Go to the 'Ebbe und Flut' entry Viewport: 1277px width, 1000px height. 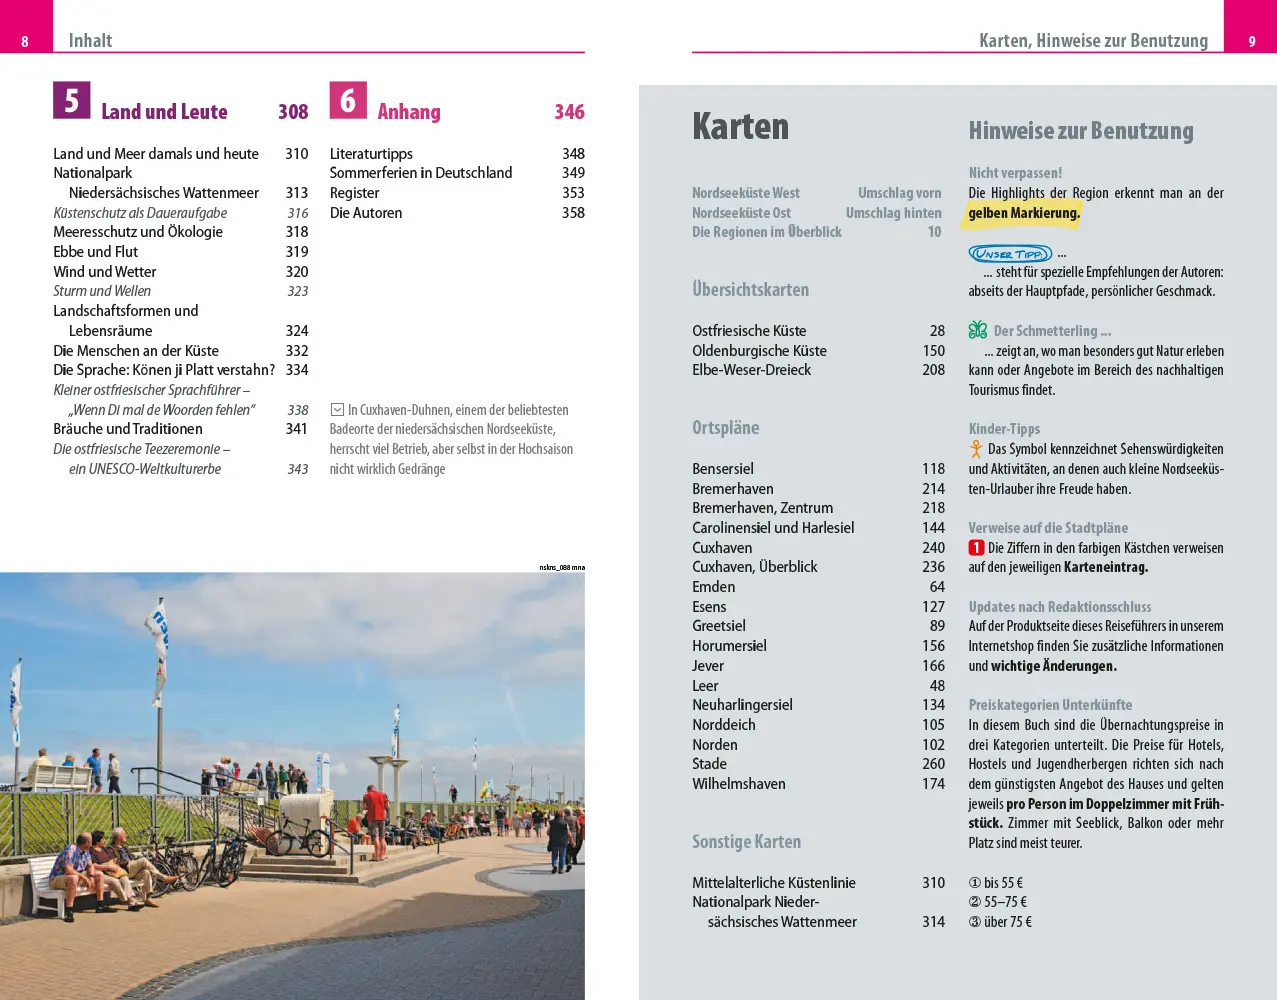(96, 252)
